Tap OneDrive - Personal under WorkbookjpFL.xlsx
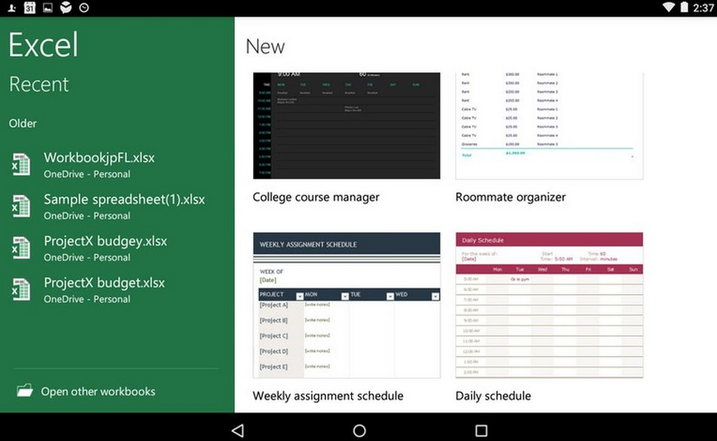717x441 pixels. pyautogui.click(x=87, y=174)
